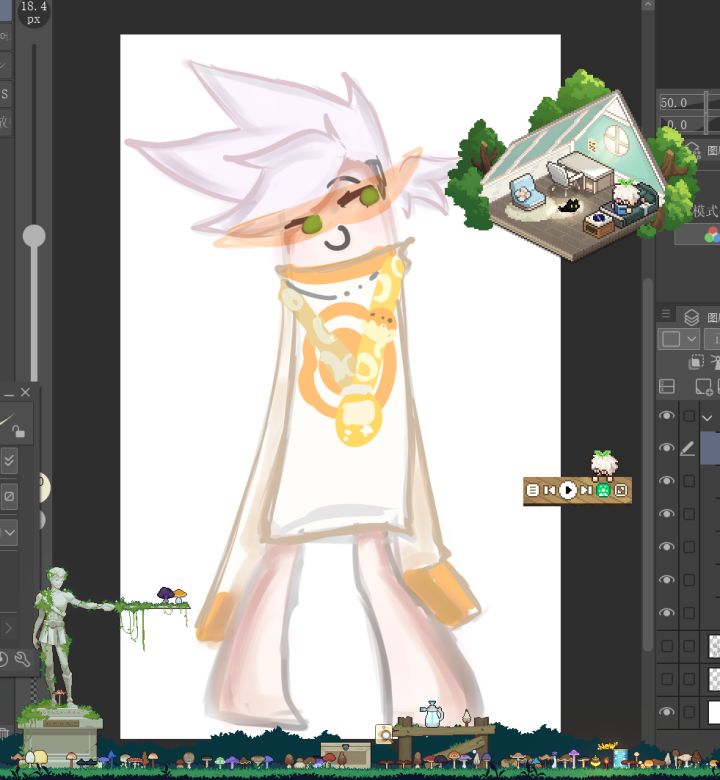Show the topmost hidden checkerboard layer
The image size is (720, 780).
point(667,646)
